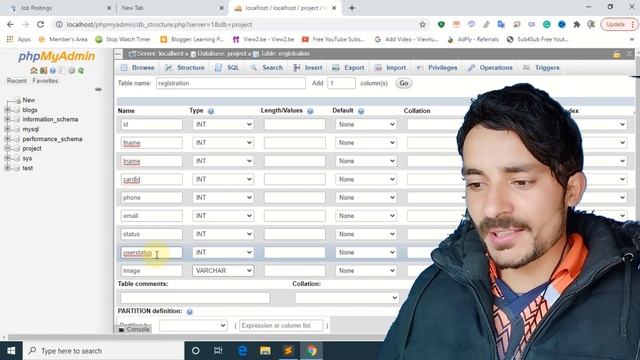This screenshot has height=360, width=640.
Task: Open the Console bar
Action: tap(134, 329)
